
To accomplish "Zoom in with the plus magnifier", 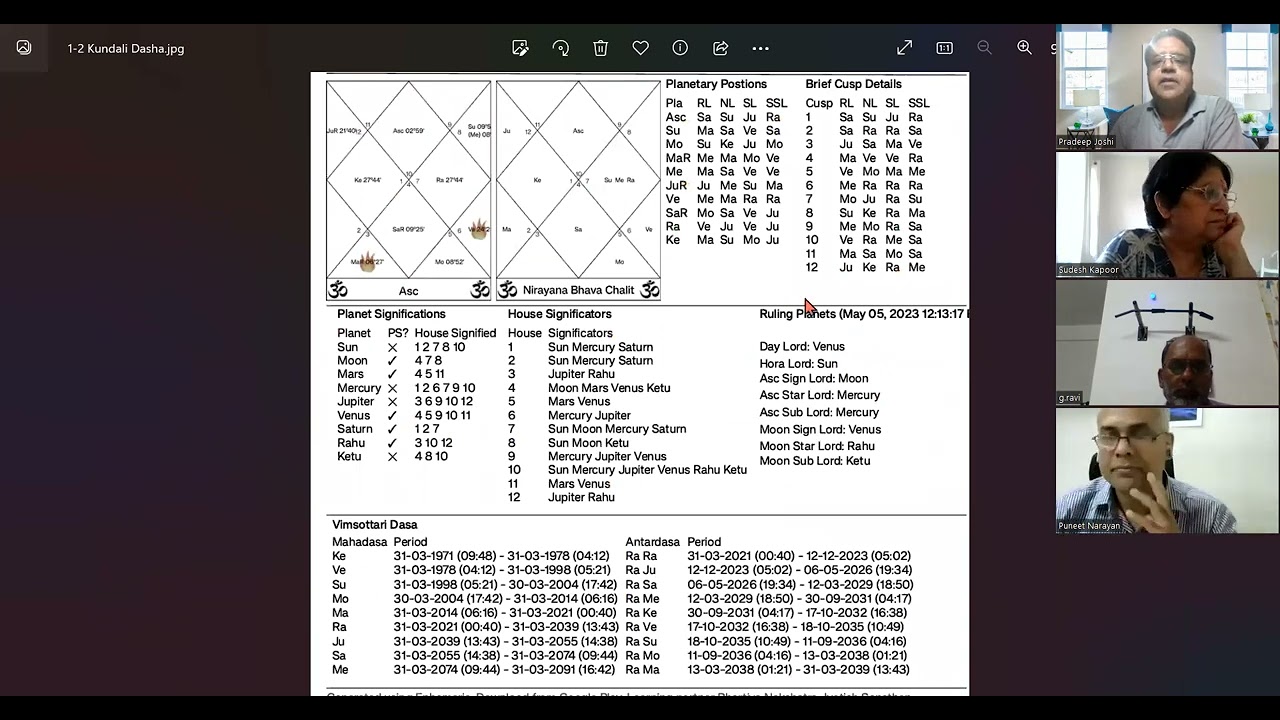I will 1024,48.
